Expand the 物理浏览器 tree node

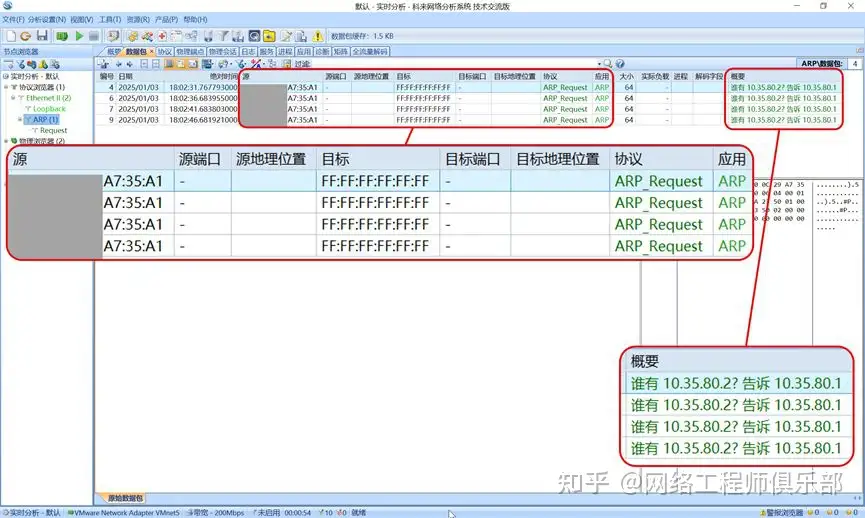pos(6,141)
